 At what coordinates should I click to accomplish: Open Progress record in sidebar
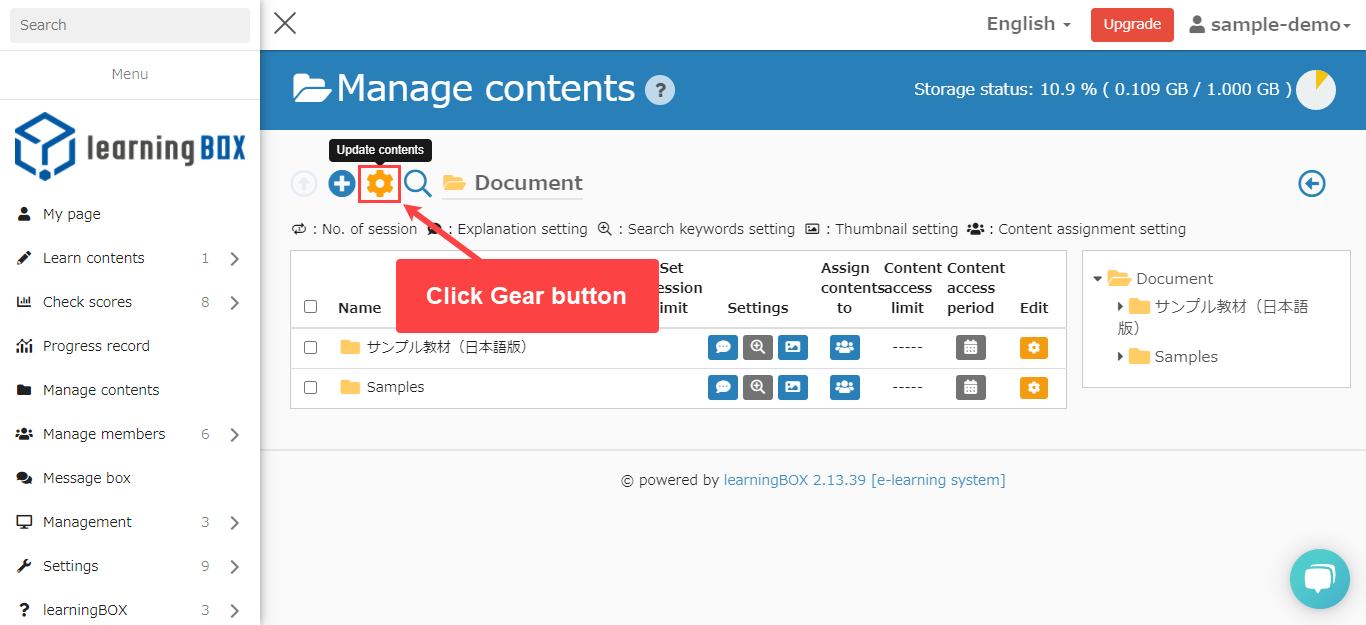[x=96, y=346]
